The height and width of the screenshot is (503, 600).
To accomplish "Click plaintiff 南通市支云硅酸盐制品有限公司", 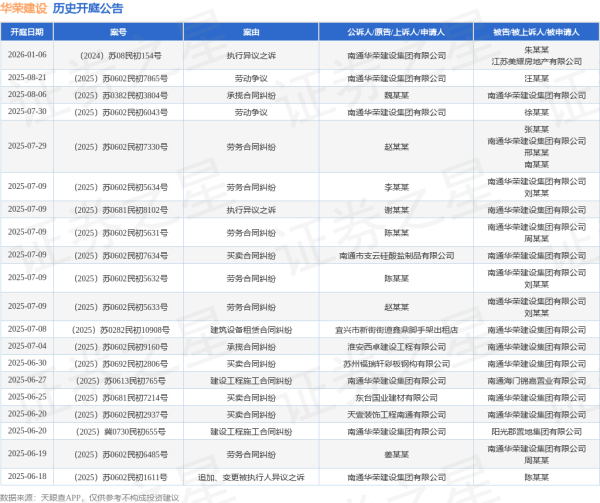I will pyautogui.click(x=396, y=256).
